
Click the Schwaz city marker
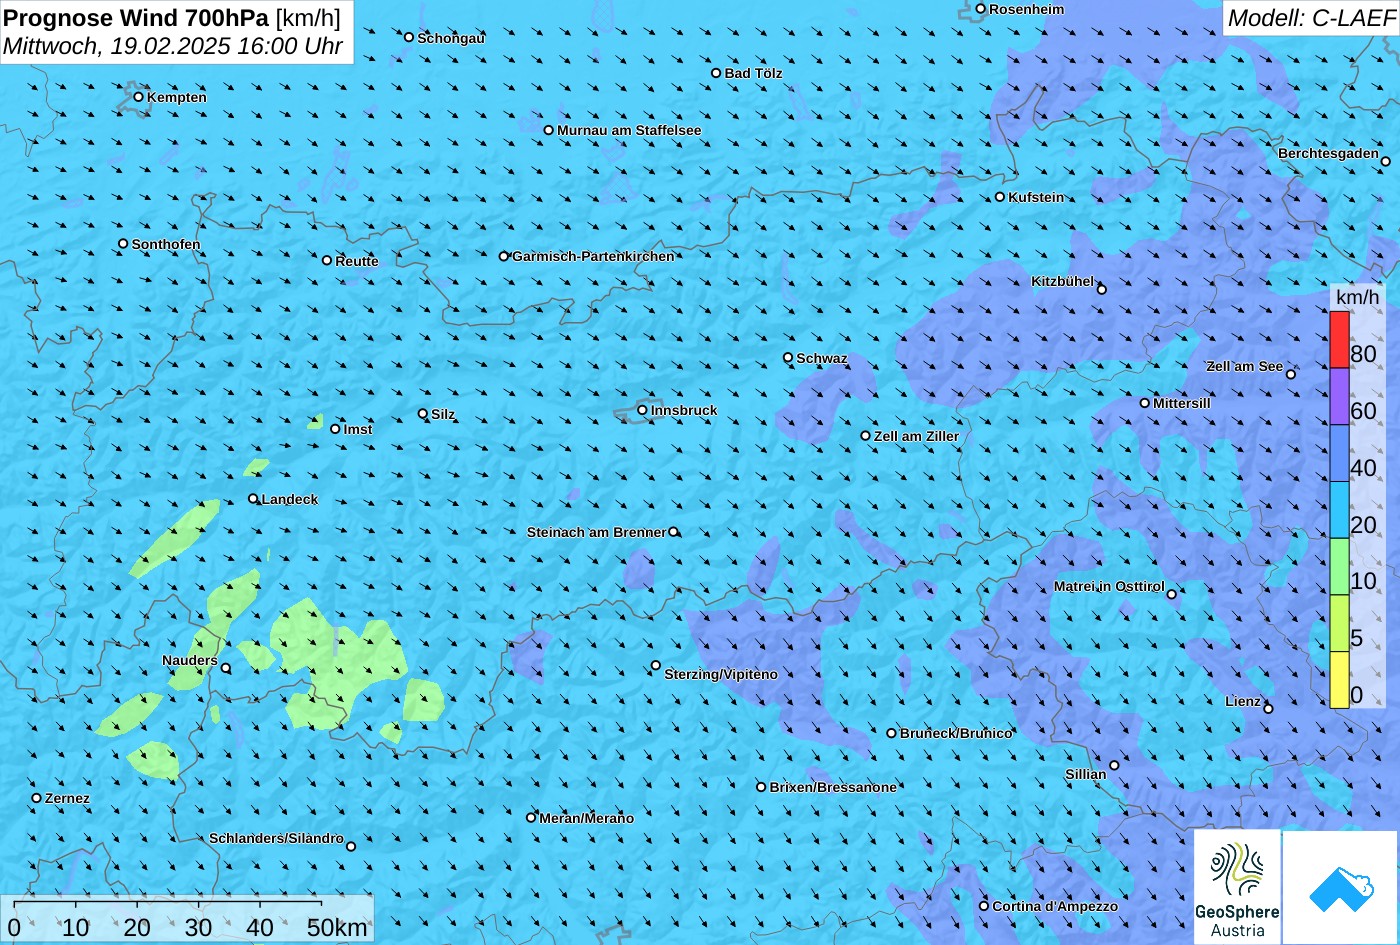(787, 357)
